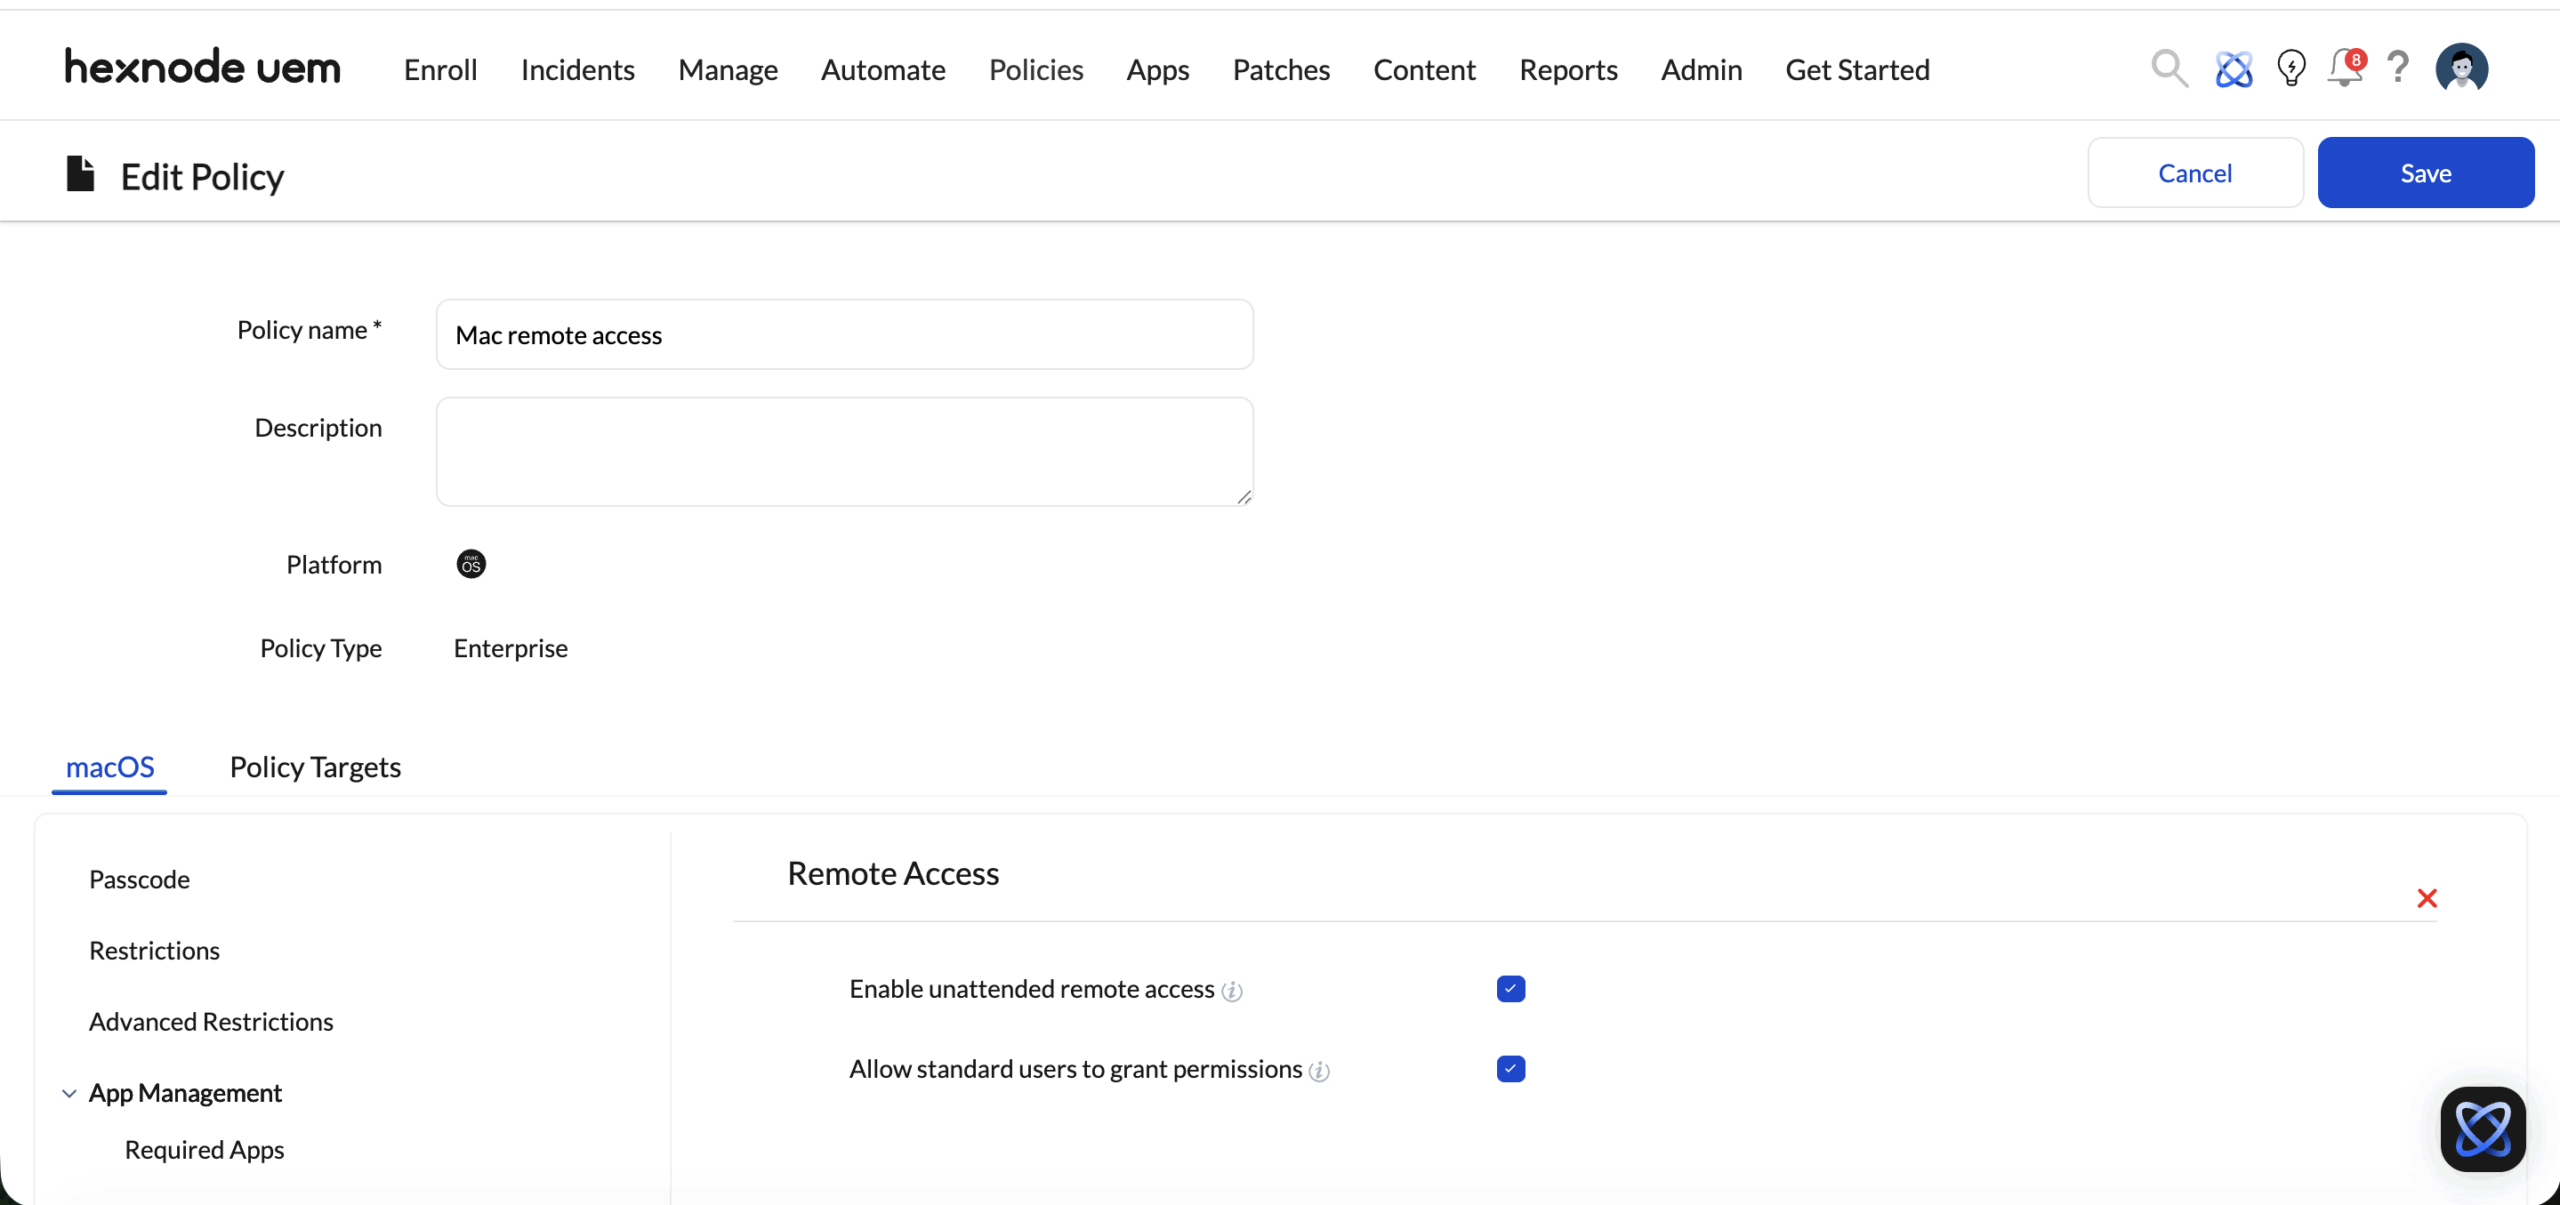Click the Policy name input field
Image resolution: width=2560 pixels, height=1205 pixels.
tap(844, 335)
